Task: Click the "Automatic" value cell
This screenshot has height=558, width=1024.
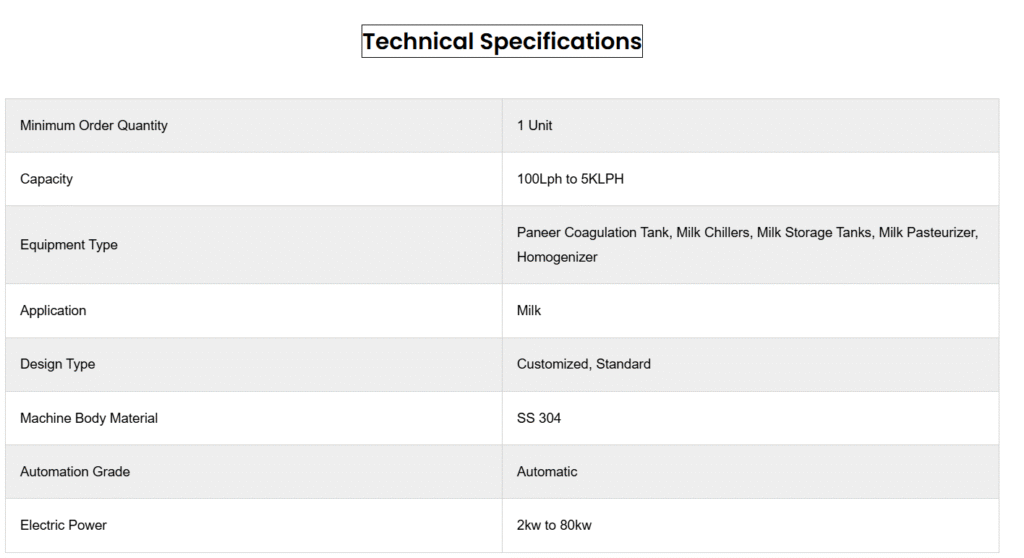Action: click(547, 472)
